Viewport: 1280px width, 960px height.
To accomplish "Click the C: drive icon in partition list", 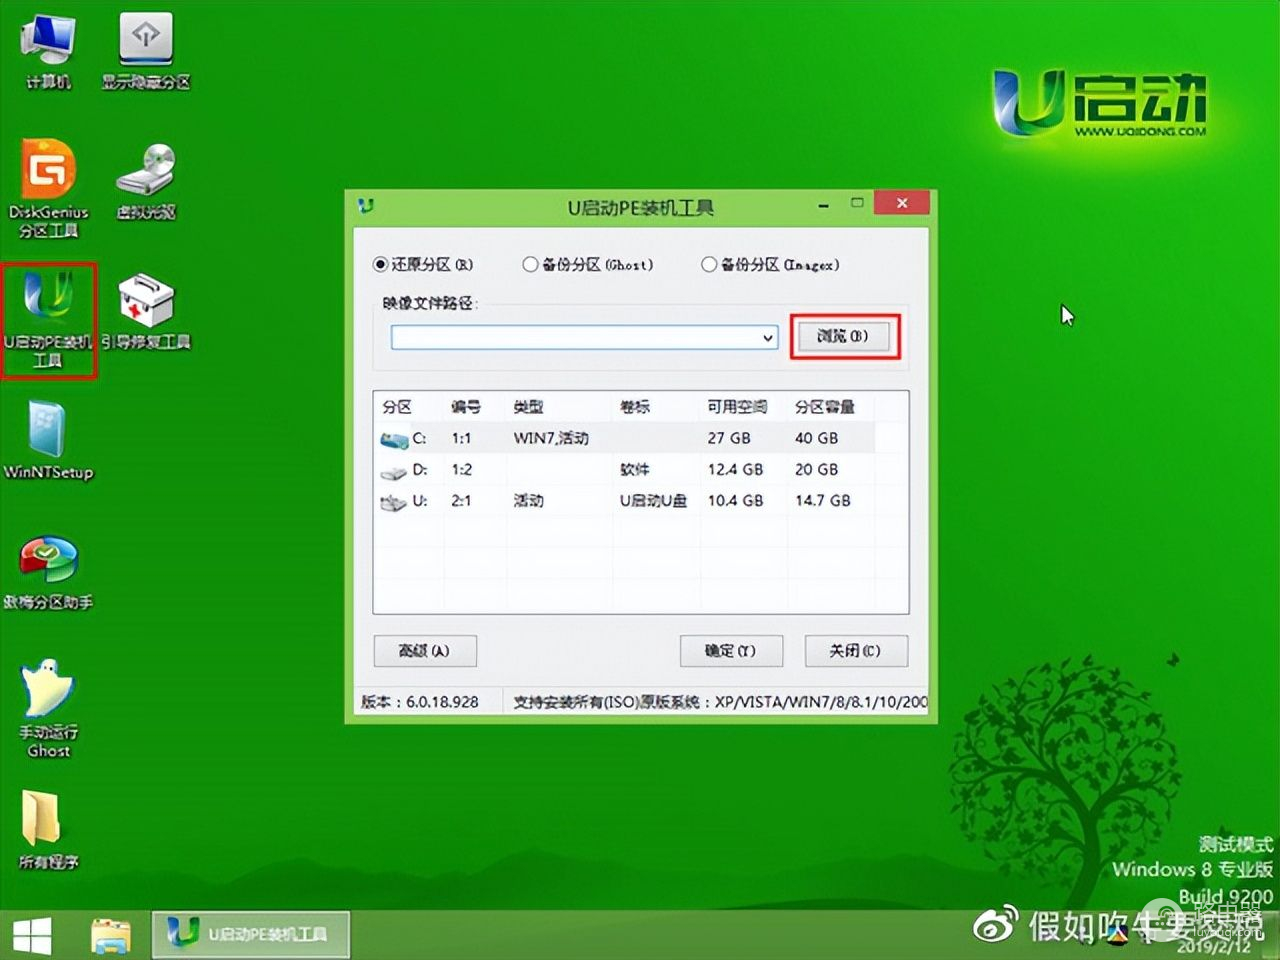I will pyautogui.click(x=394, y=439).
